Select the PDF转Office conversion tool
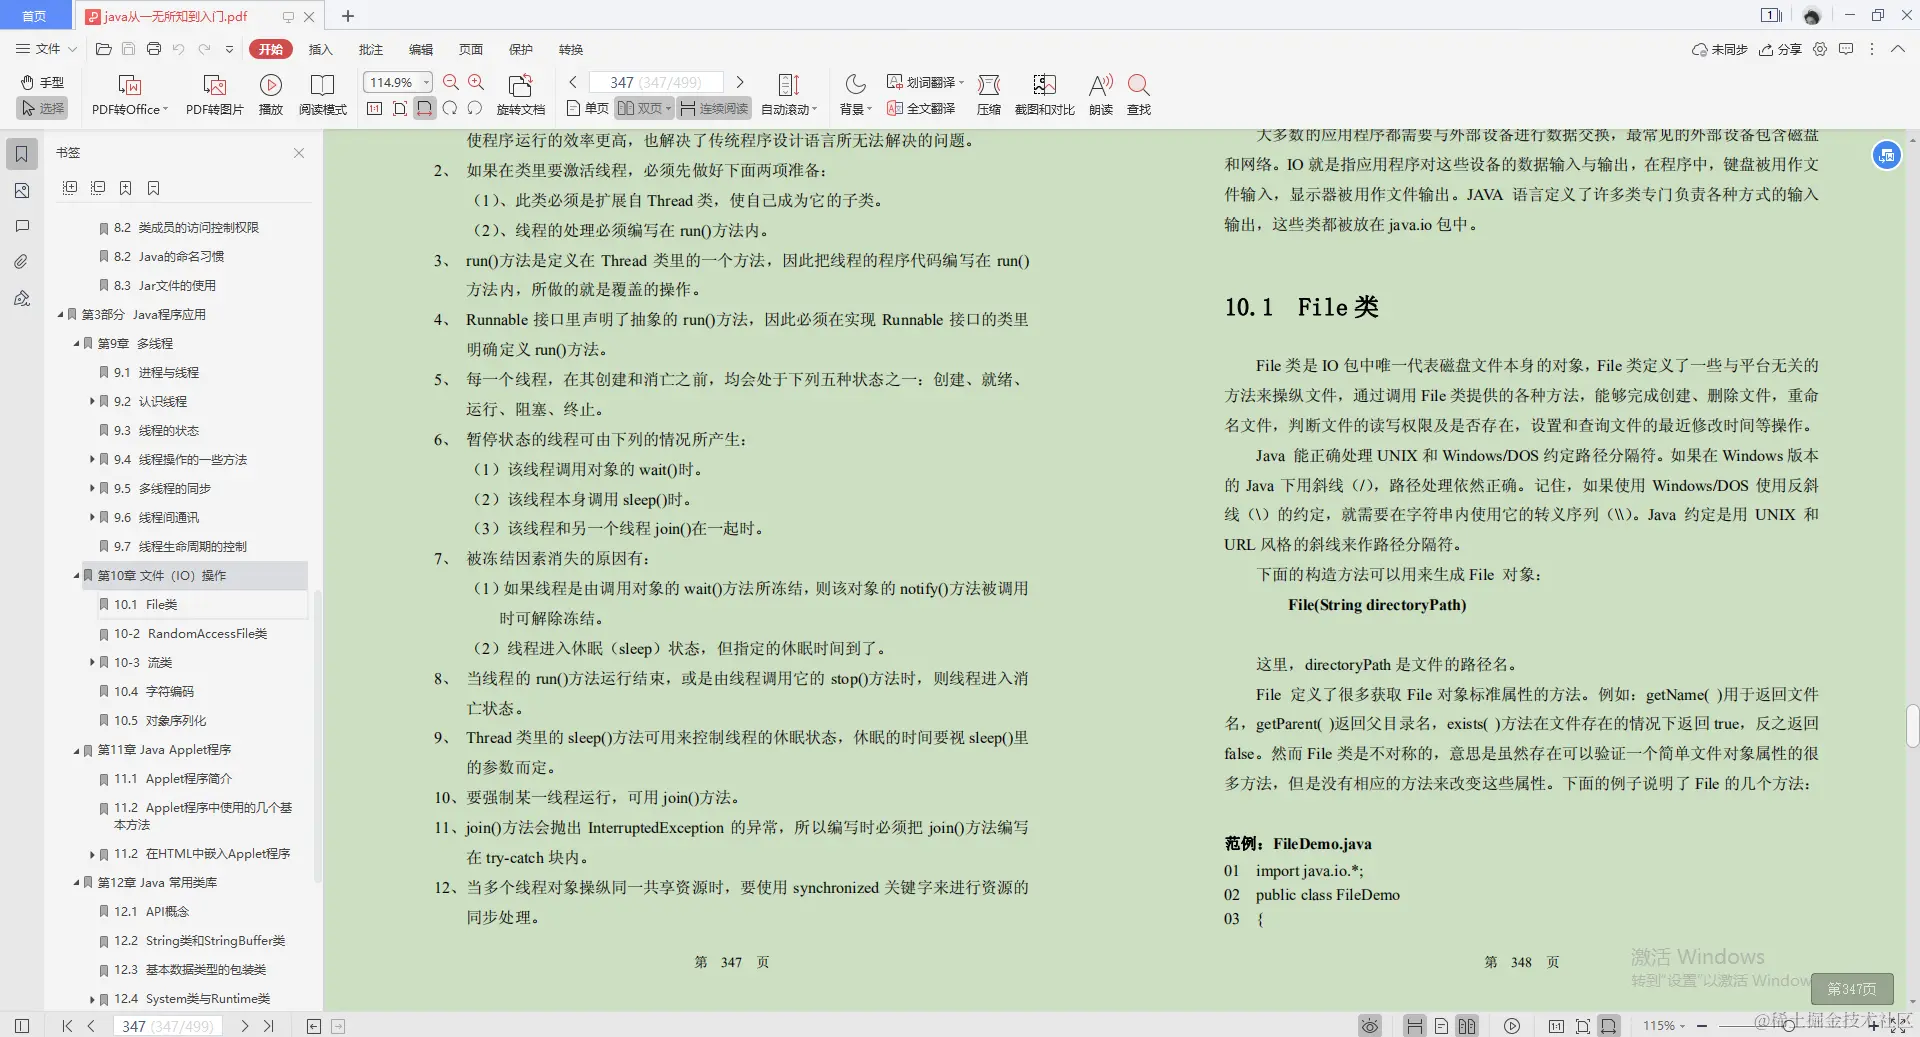Screen dimensions: 1920x1037 coord(128,93)
